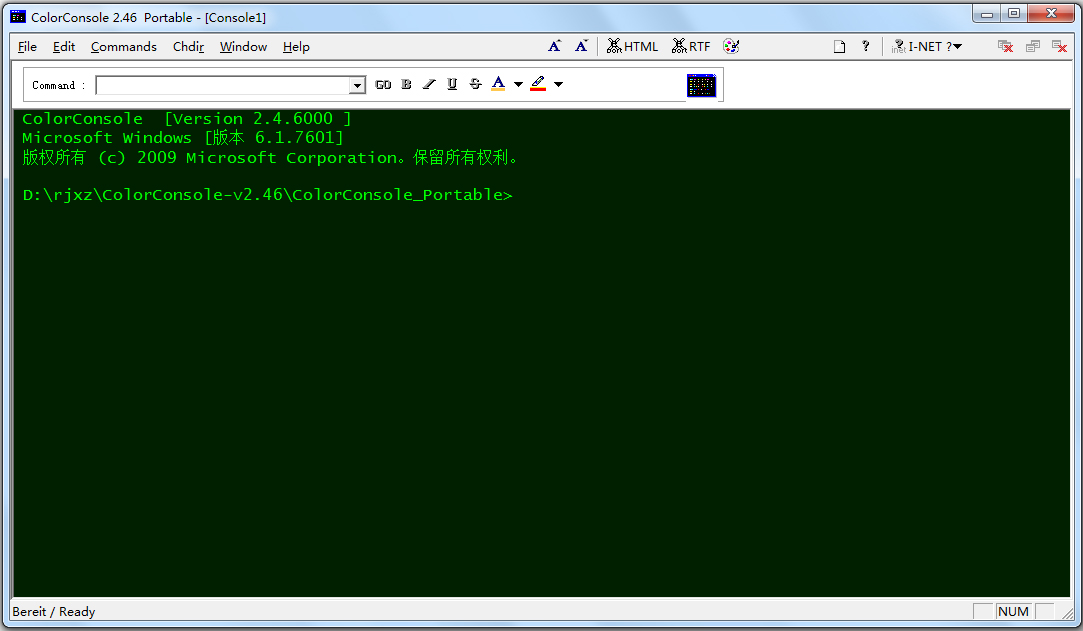Viewport: 1083px width, 631px height.
Task: Open the Chdir menu
Action: 188,47
